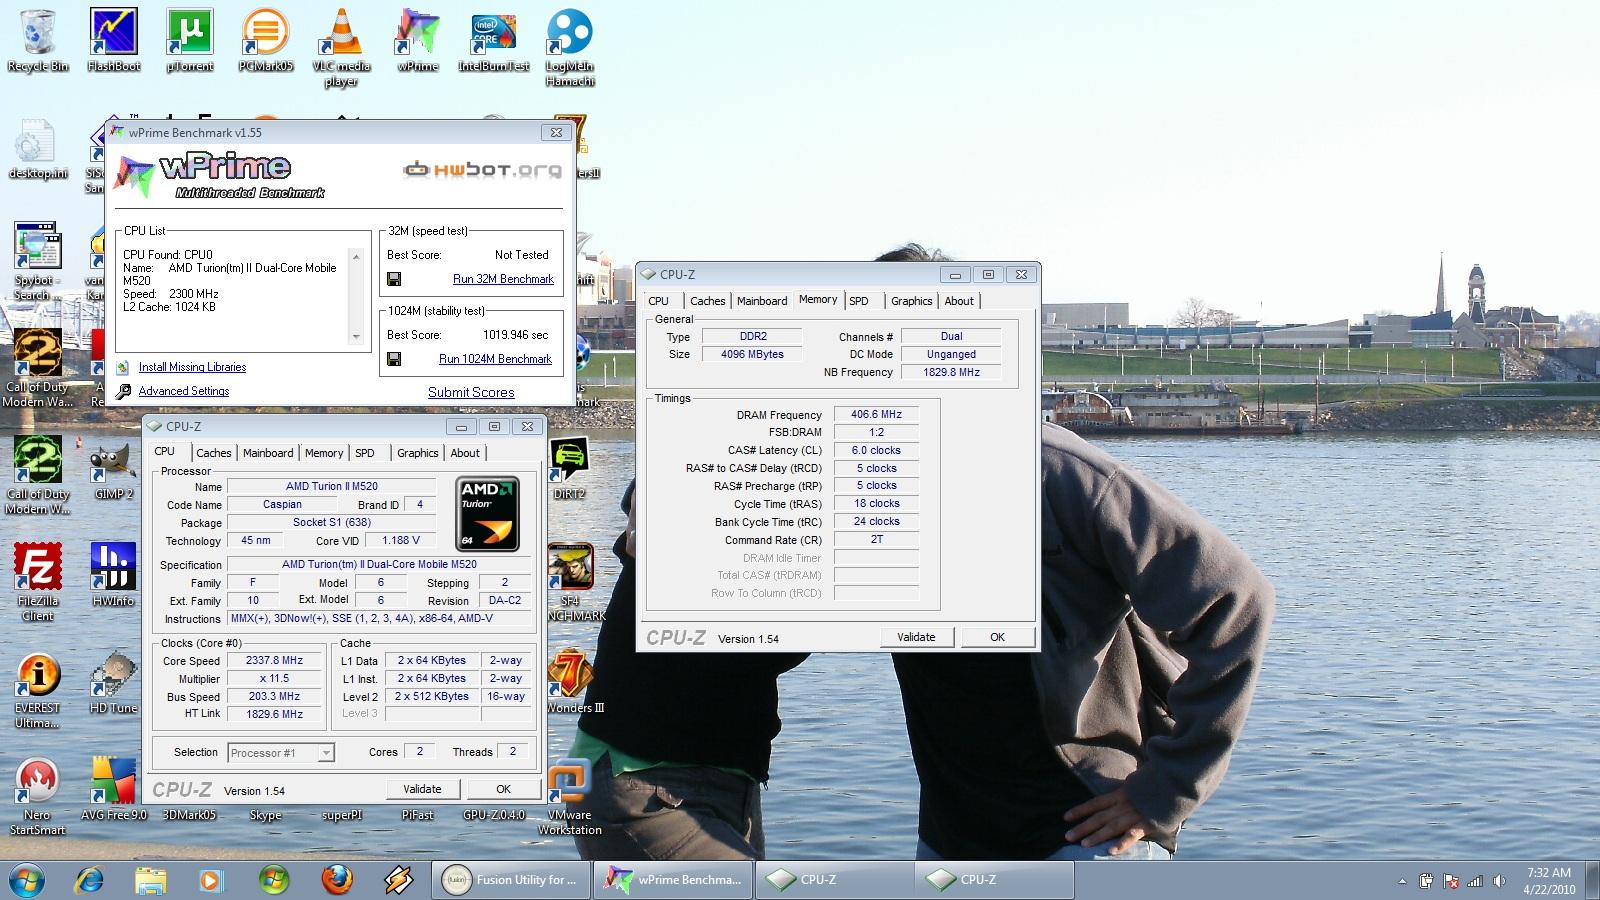Open desktop.ini file icon
Screen dimensions: 1600x900
(37, 150)
